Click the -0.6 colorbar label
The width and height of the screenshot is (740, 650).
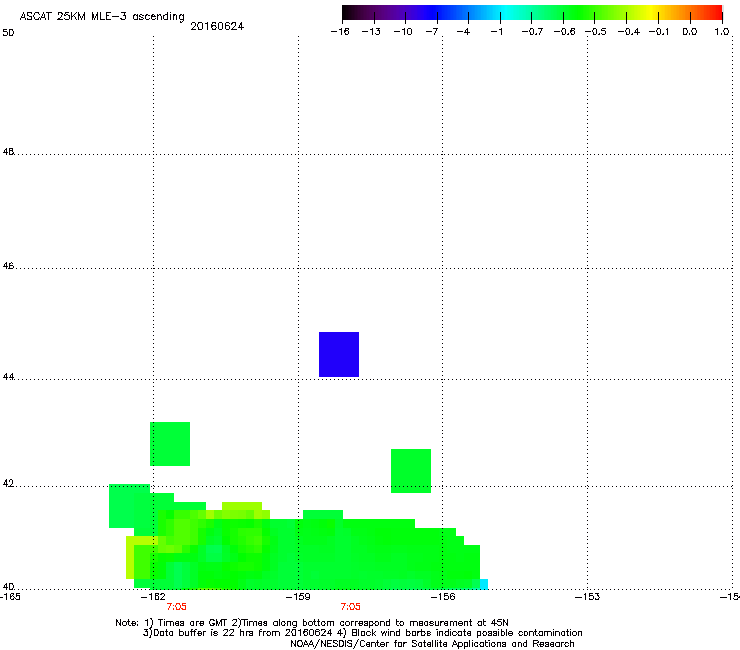564,32
